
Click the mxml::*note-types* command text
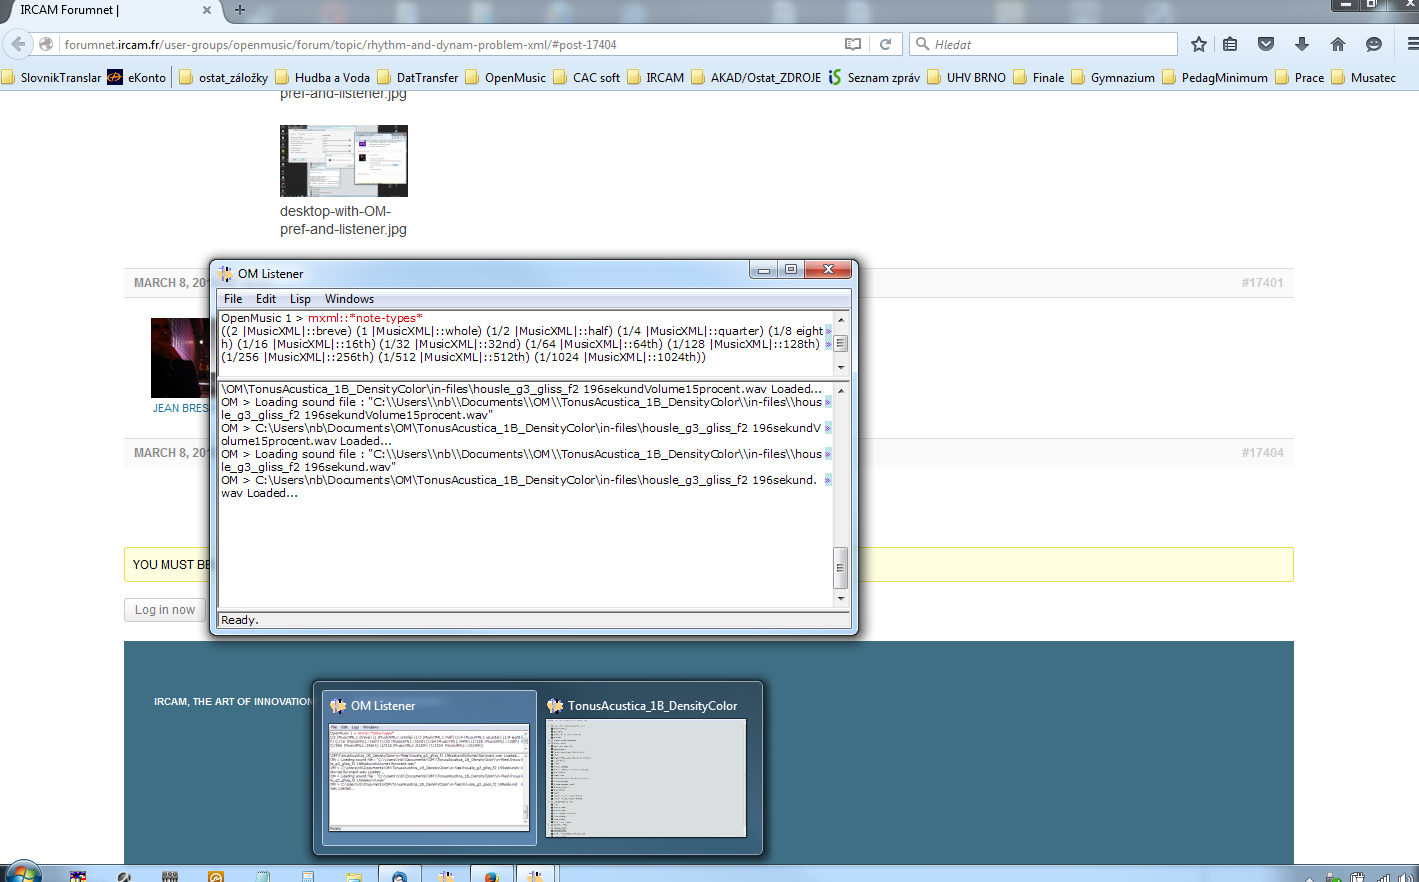[x=365, y=318]
